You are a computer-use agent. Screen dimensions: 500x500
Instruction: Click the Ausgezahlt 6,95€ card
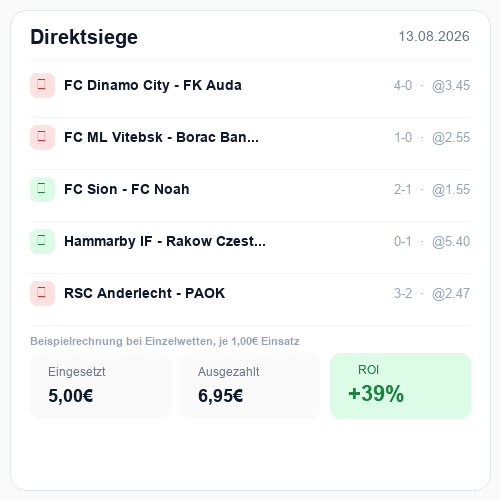tap(250, 386)
